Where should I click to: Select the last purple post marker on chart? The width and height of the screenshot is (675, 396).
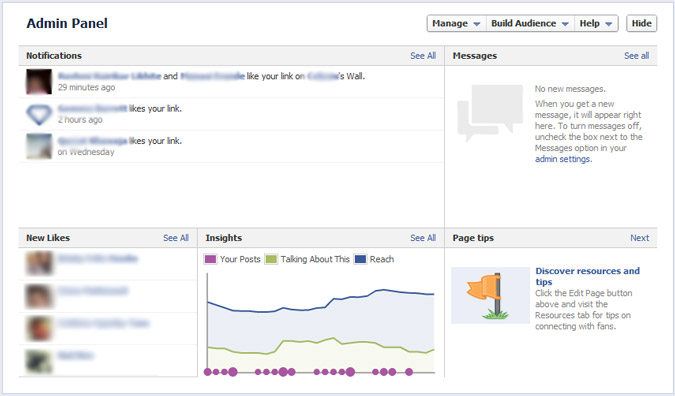click(x=409, y=372)
